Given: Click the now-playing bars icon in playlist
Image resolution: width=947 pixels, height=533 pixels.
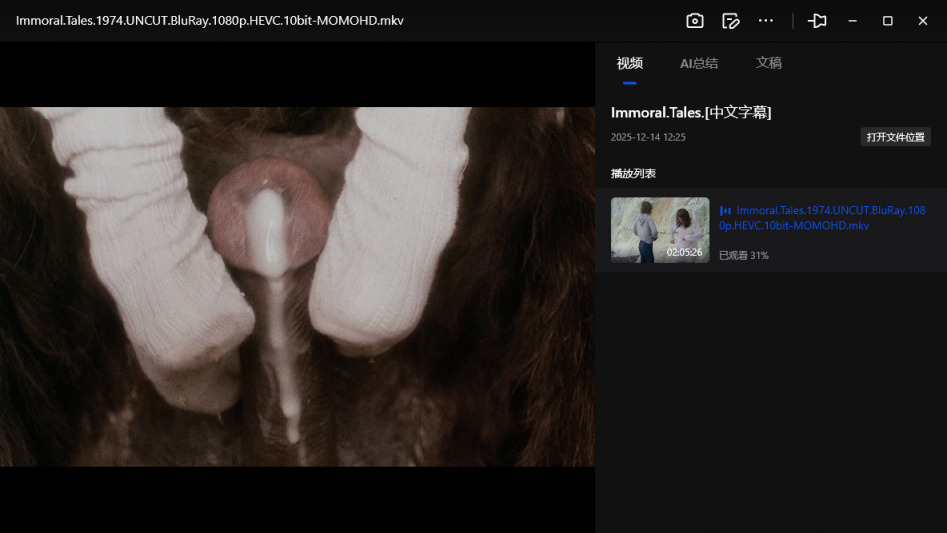Looking at the screenshot, I should 725,211.
